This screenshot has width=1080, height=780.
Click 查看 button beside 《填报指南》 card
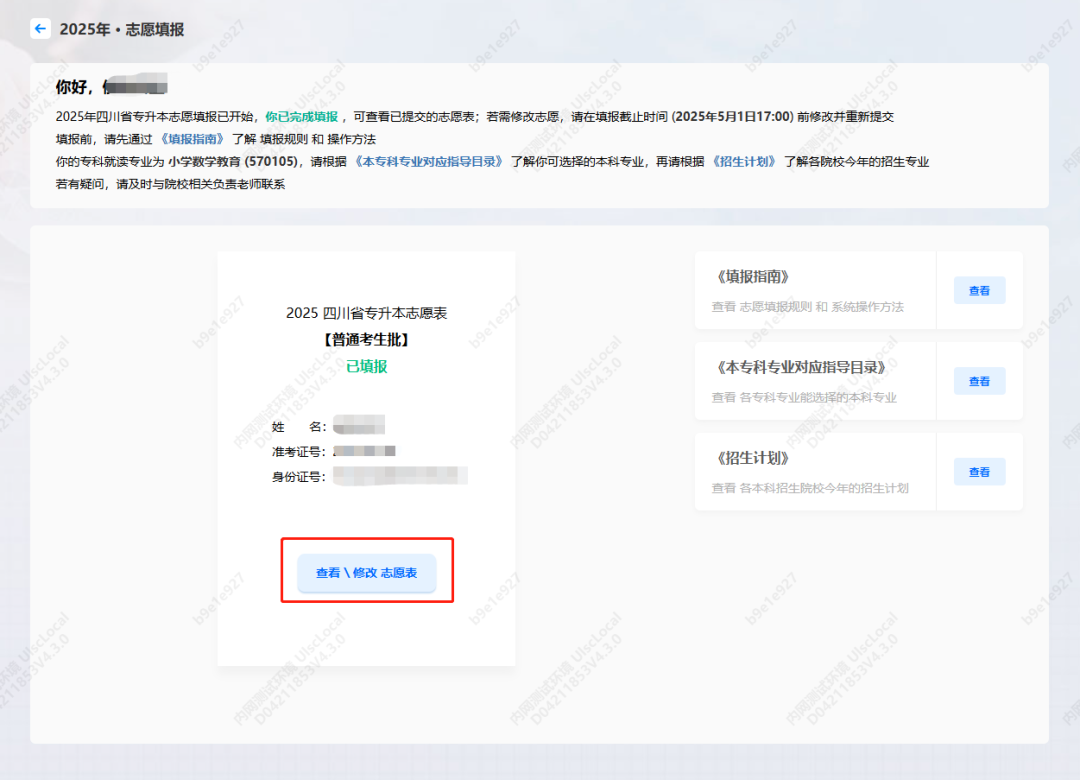point(979,290)
